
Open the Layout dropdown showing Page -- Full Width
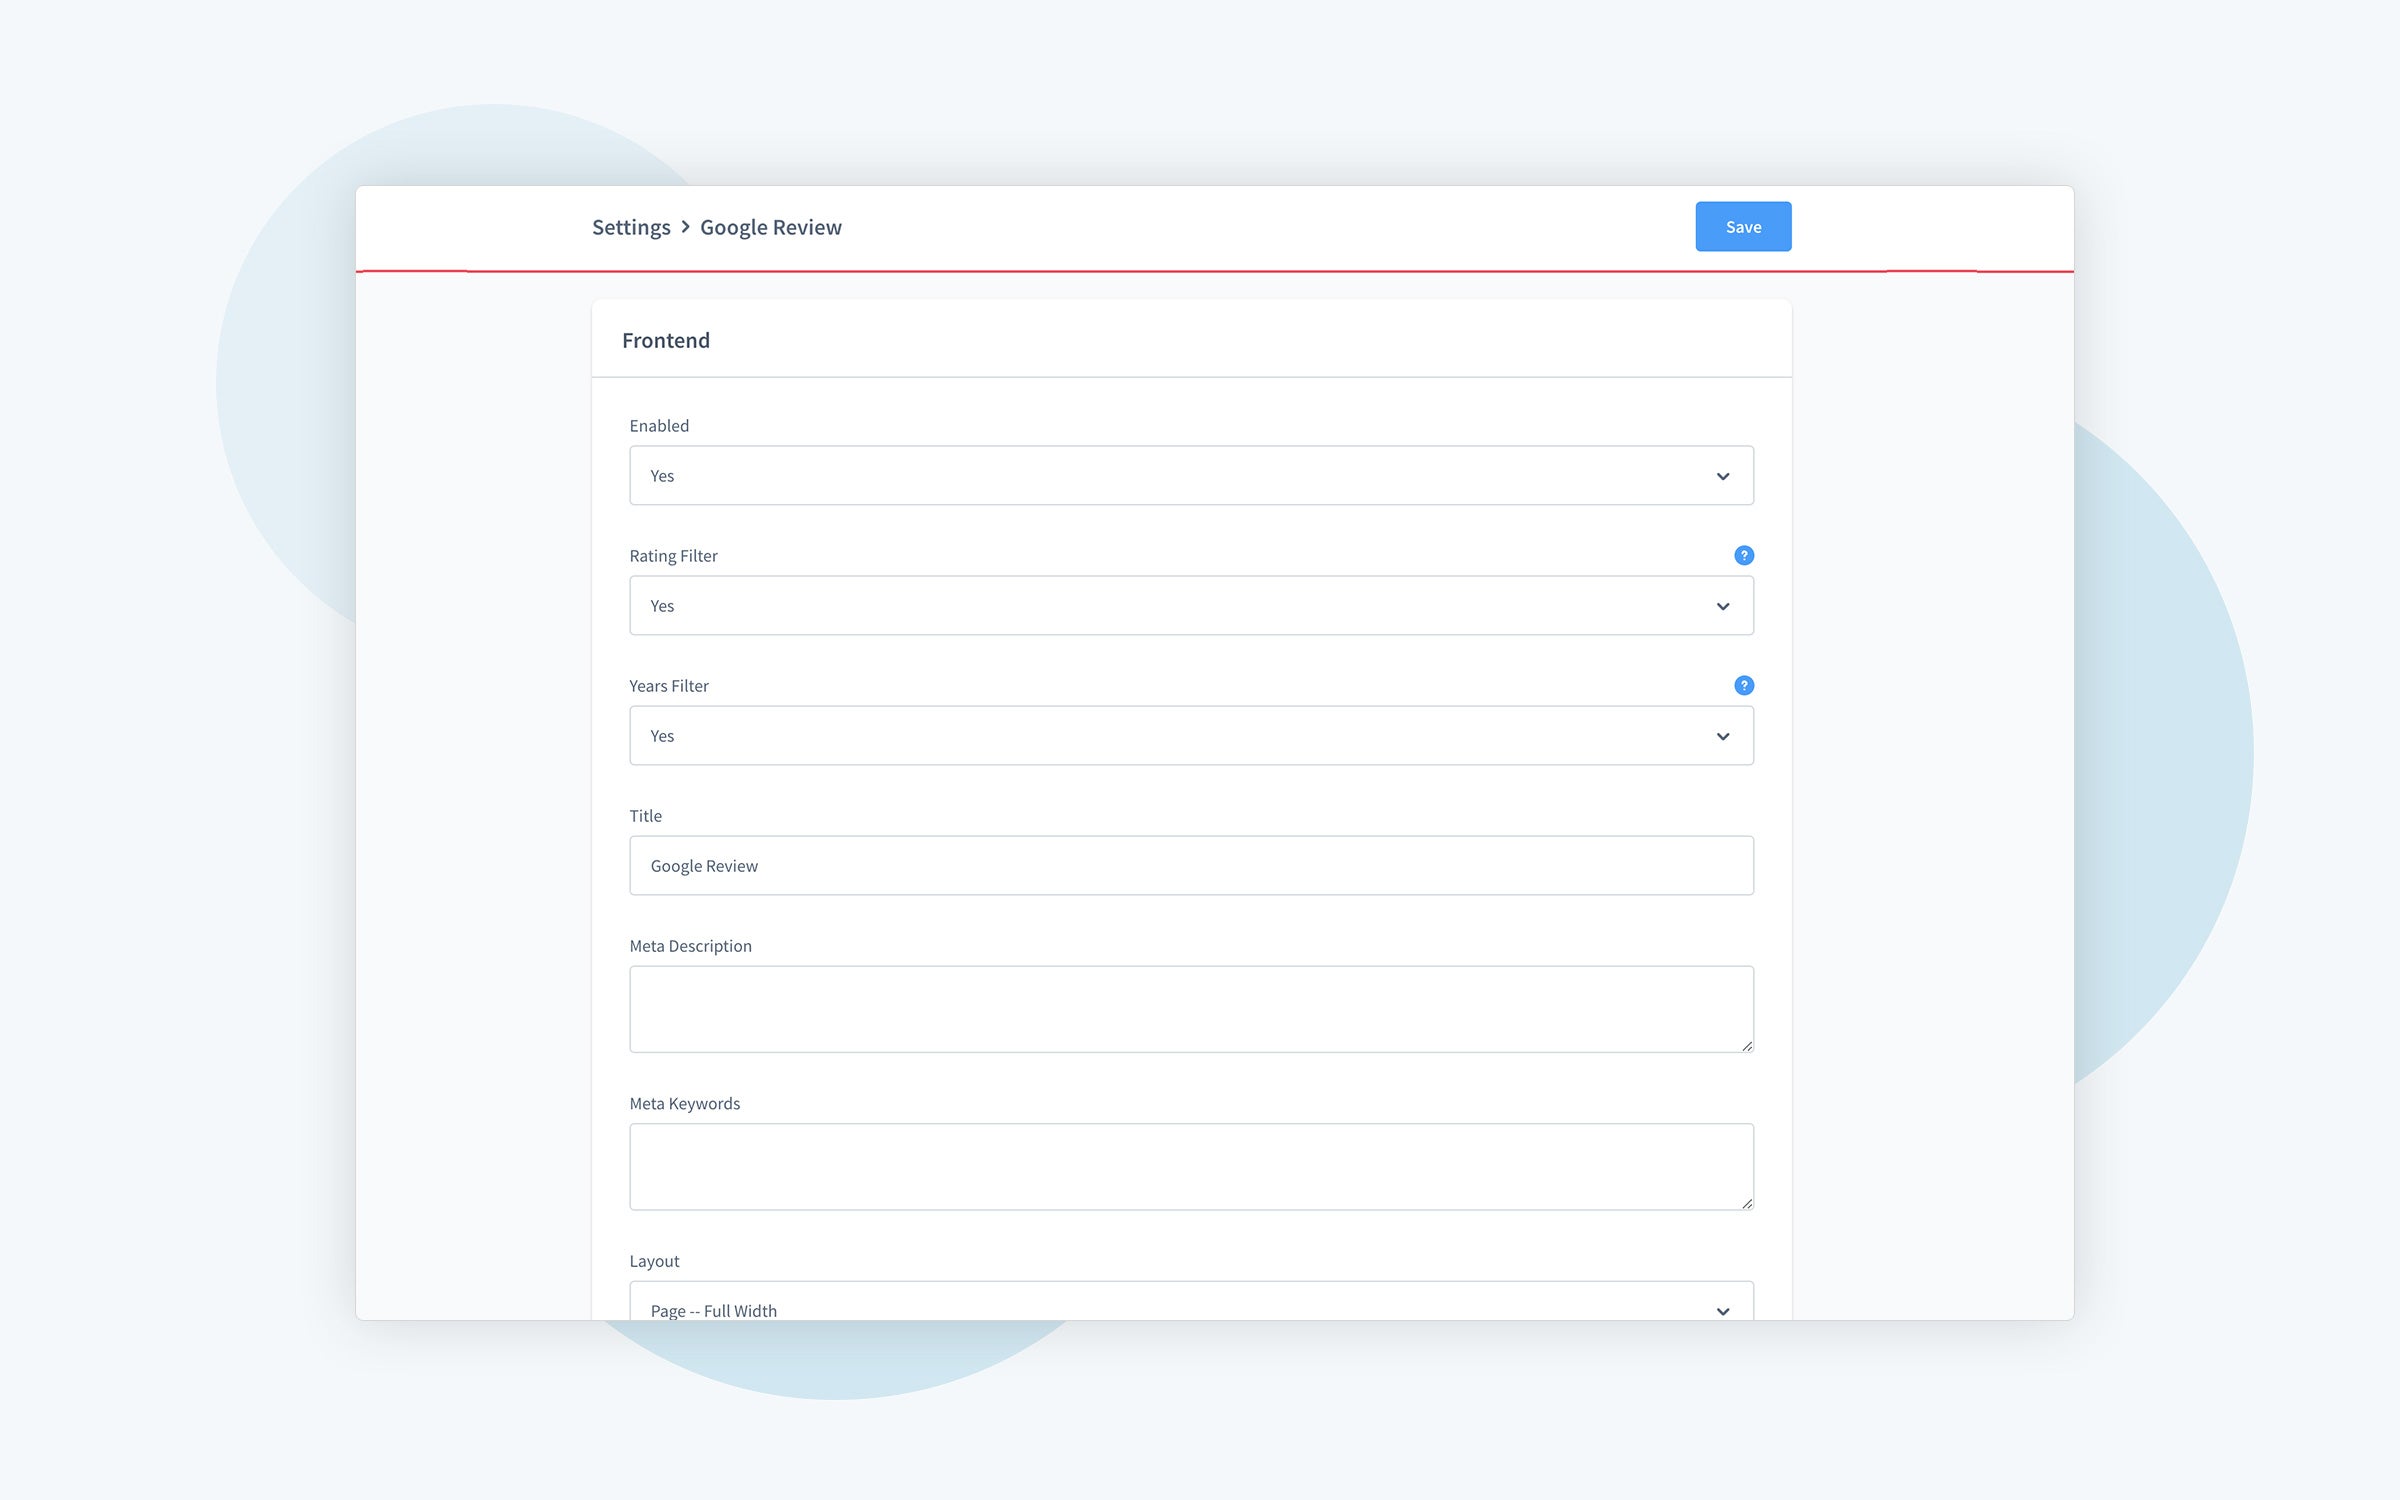[x=1191, y=1302]
